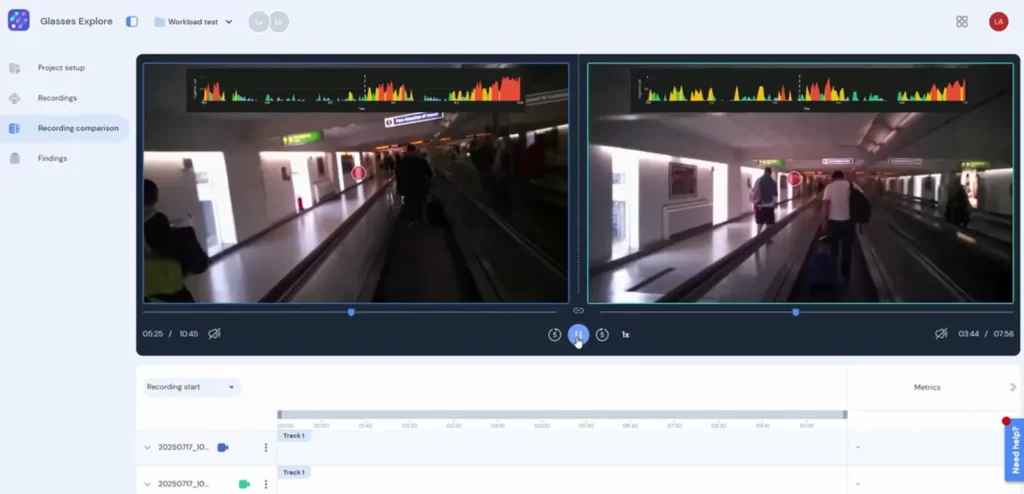Open Project setup

[x=61, y=68]
